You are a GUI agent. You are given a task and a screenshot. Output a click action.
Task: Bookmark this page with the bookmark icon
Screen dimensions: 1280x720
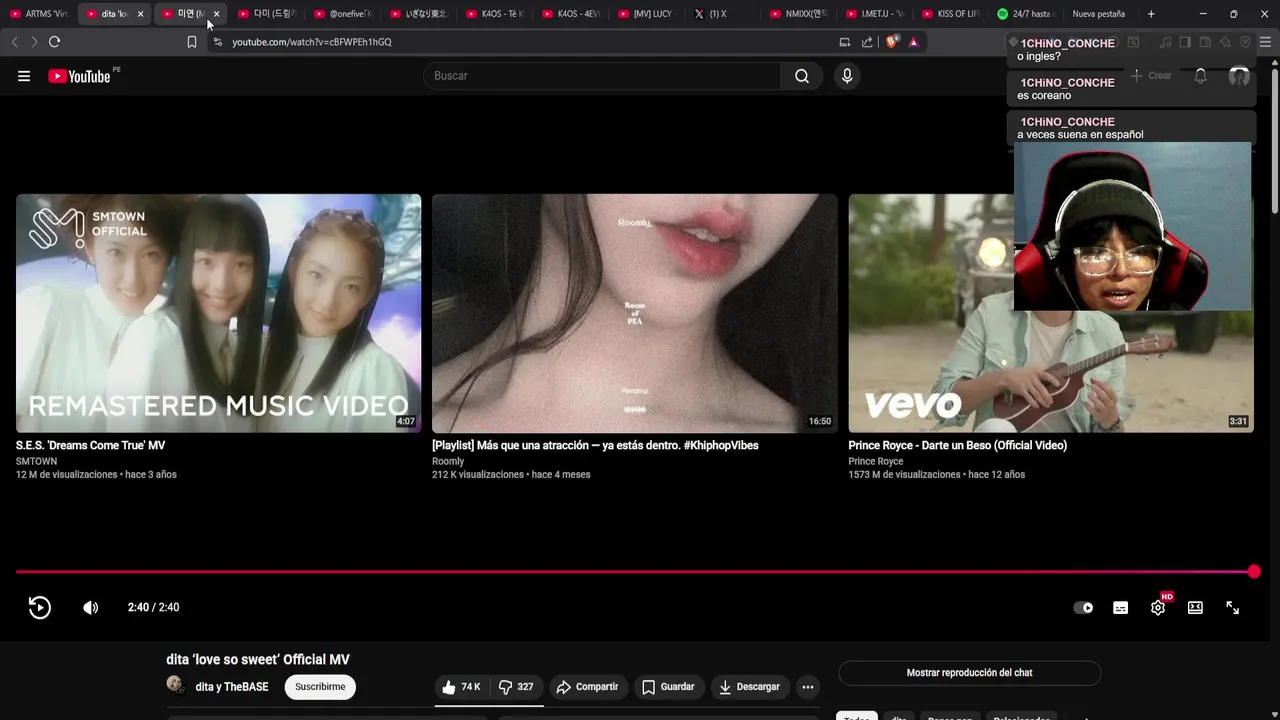[x=191, y=42]
